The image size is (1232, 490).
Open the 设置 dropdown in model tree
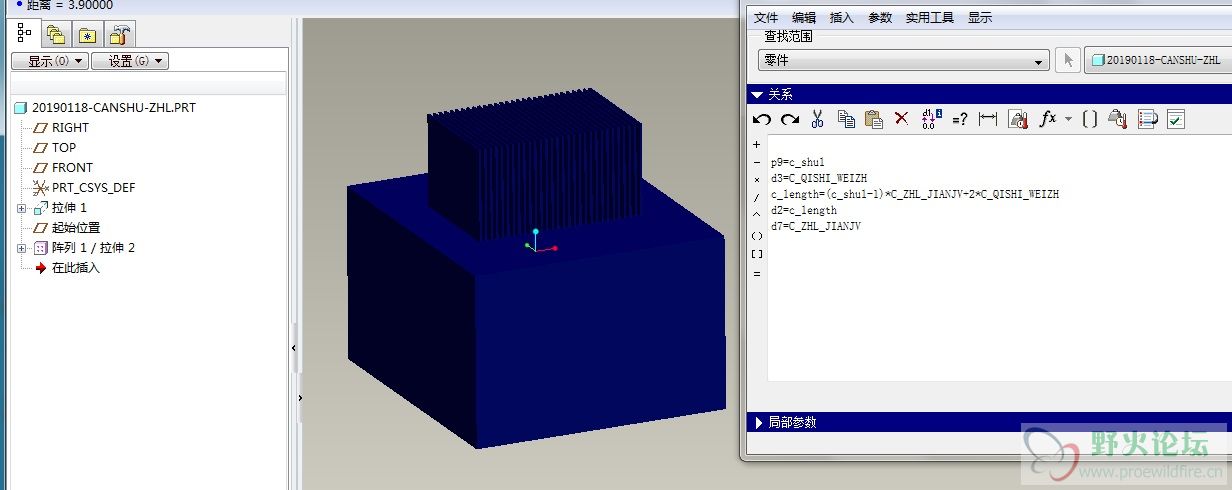129,61
